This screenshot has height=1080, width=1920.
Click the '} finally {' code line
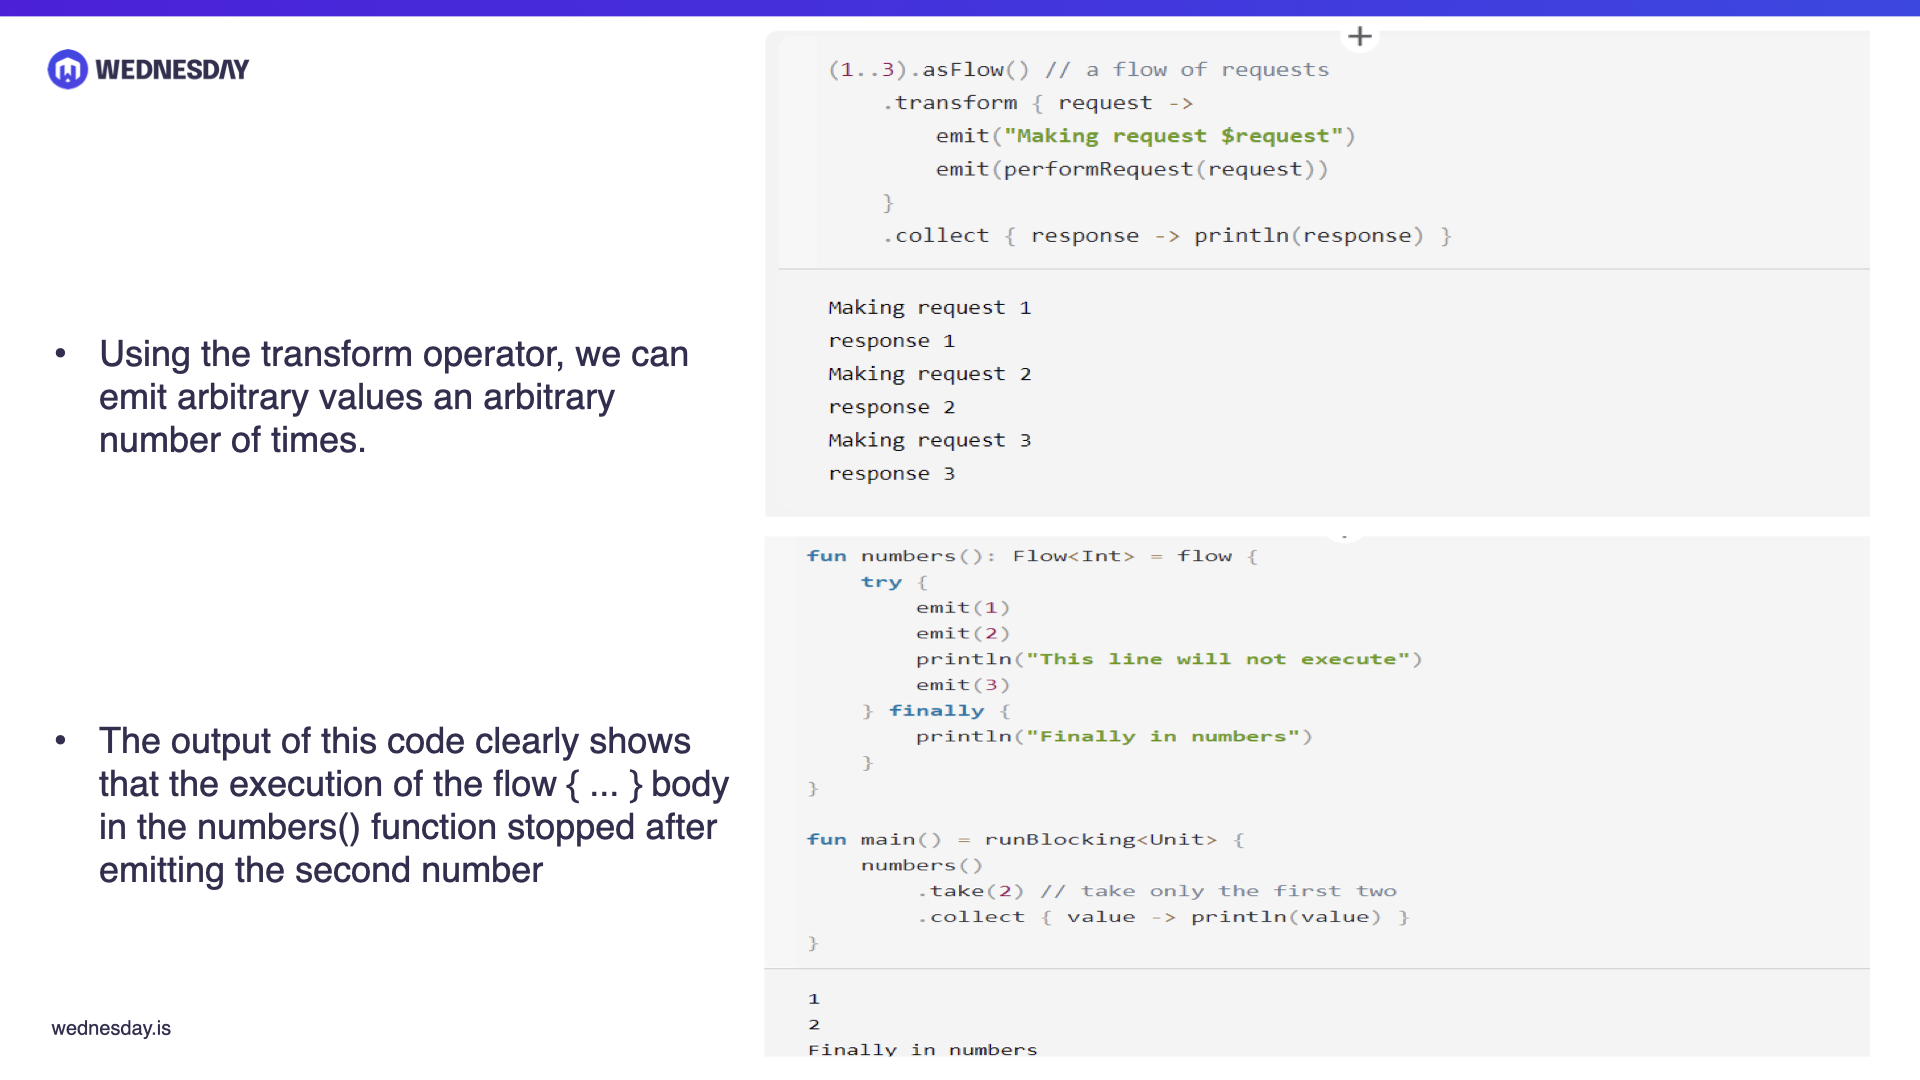(936, 711)
